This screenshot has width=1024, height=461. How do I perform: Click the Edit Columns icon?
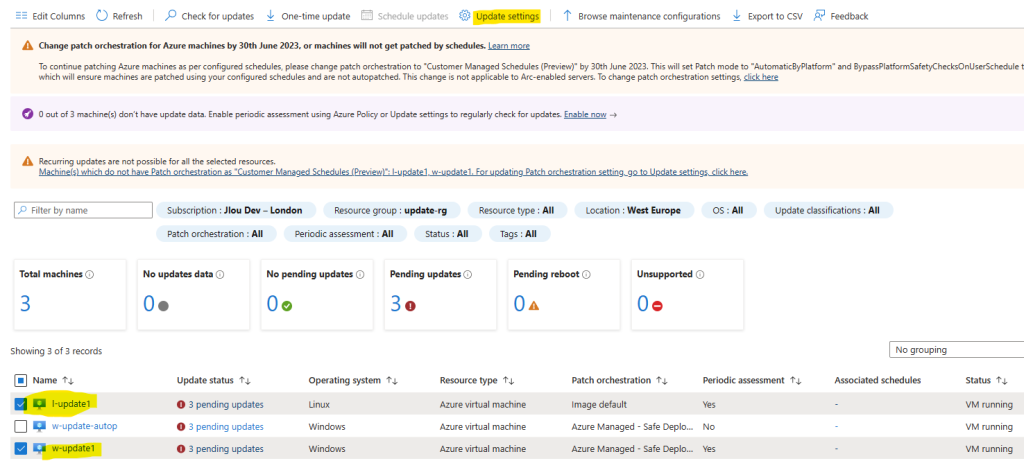click(x=21, y=16)
